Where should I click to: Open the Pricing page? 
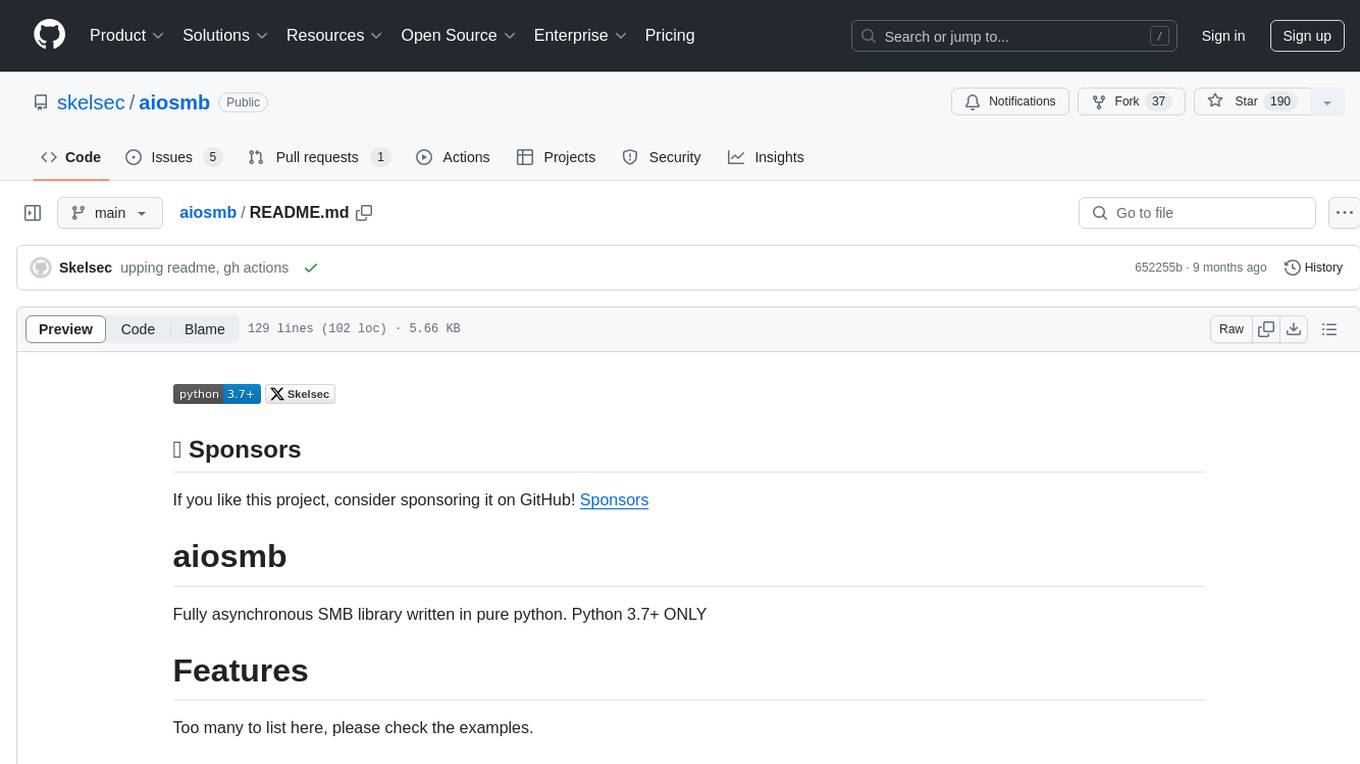[x=670, y=35]
